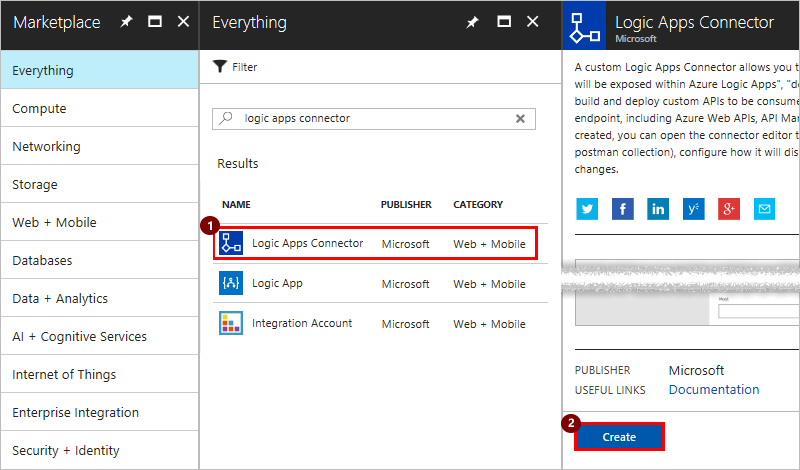Share using the Yammer icon
This screenshot has height=470, width=800.
click(693, 208)
